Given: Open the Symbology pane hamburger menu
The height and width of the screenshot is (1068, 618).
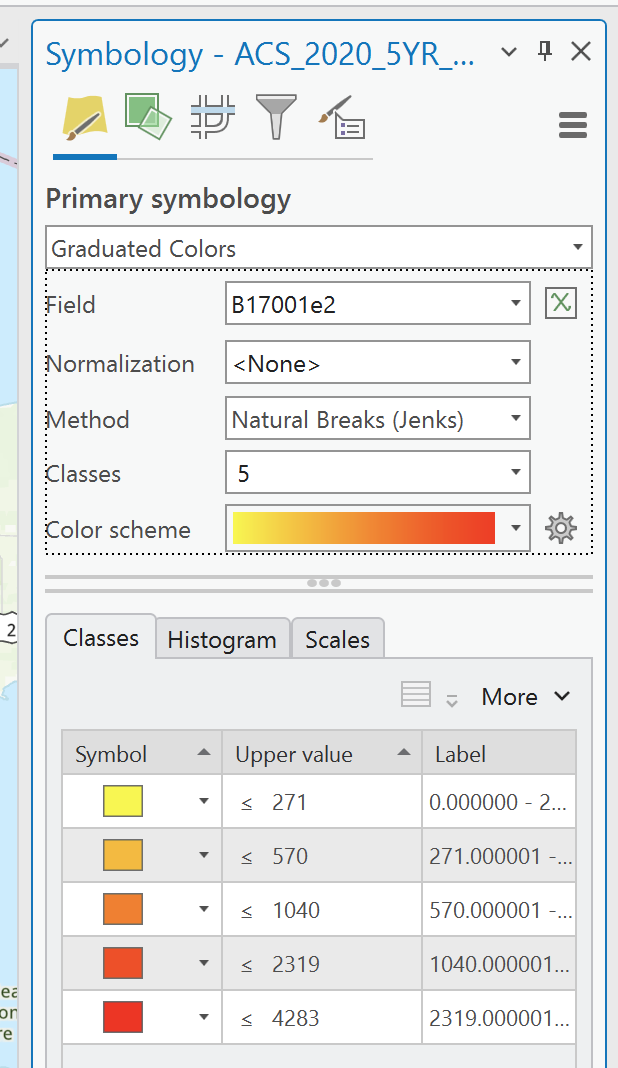Looking at the screenshot, I should (x=572, y=125).
